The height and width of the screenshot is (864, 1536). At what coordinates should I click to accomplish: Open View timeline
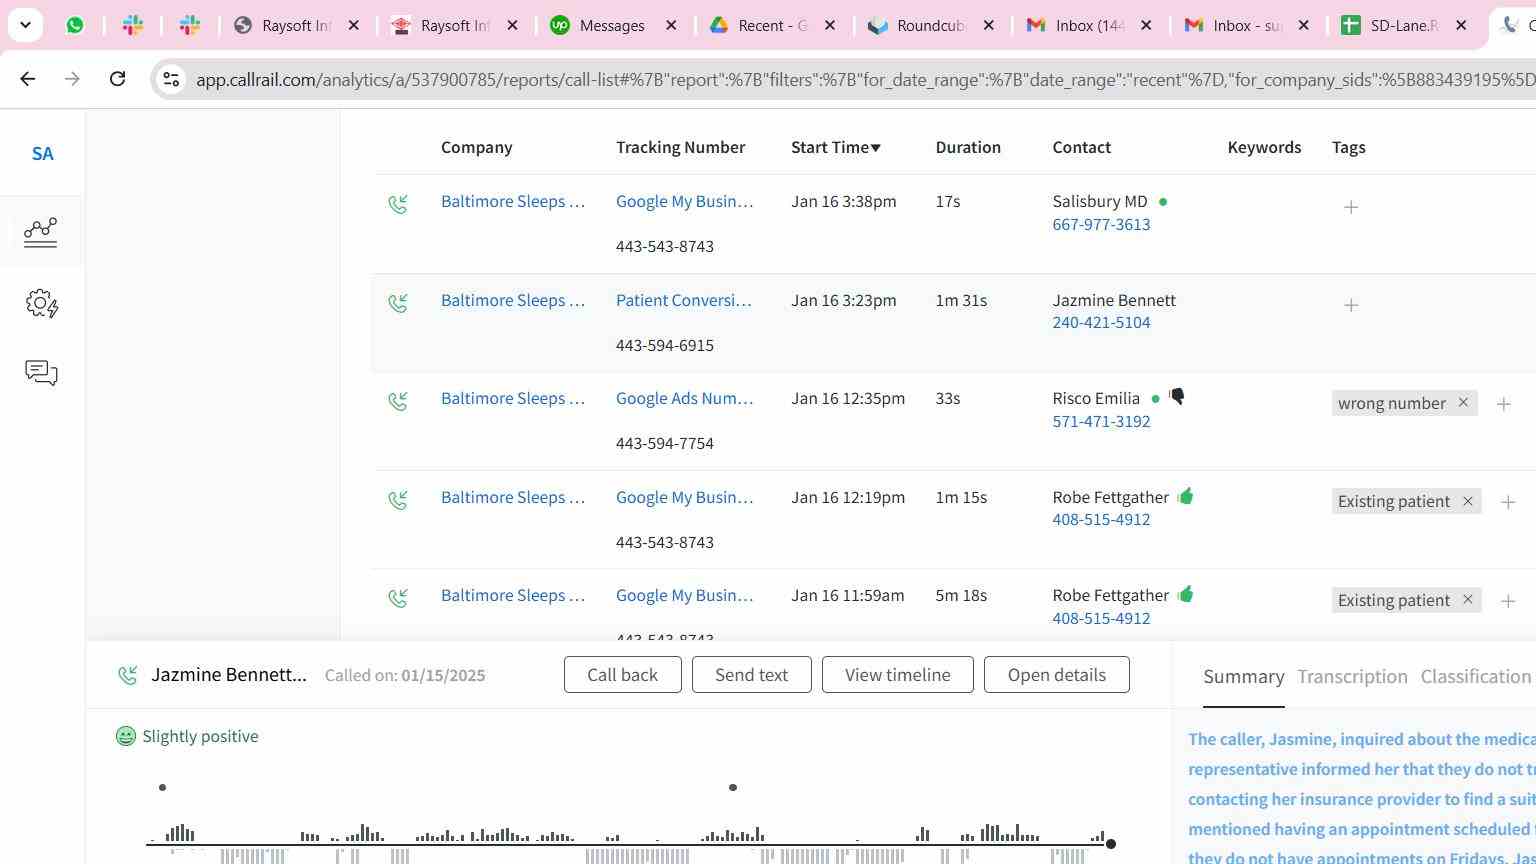897,675
